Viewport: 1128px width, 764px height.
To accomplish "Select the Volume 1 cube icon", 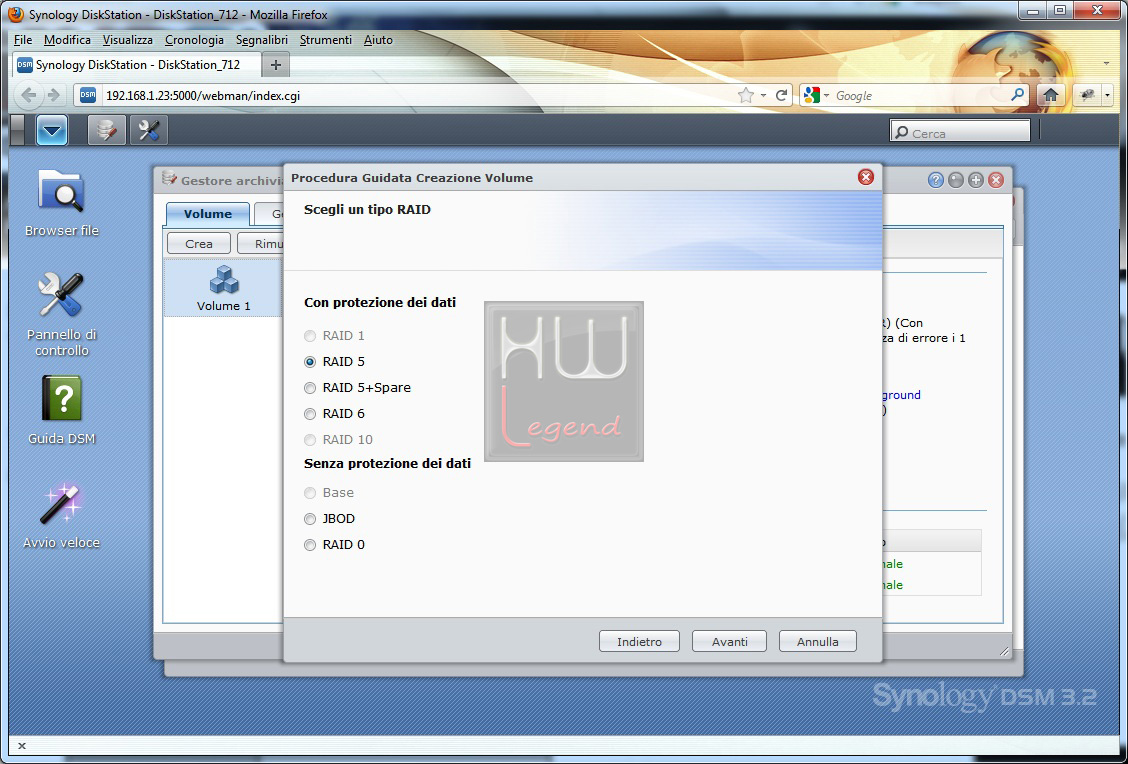I will 224,279.
